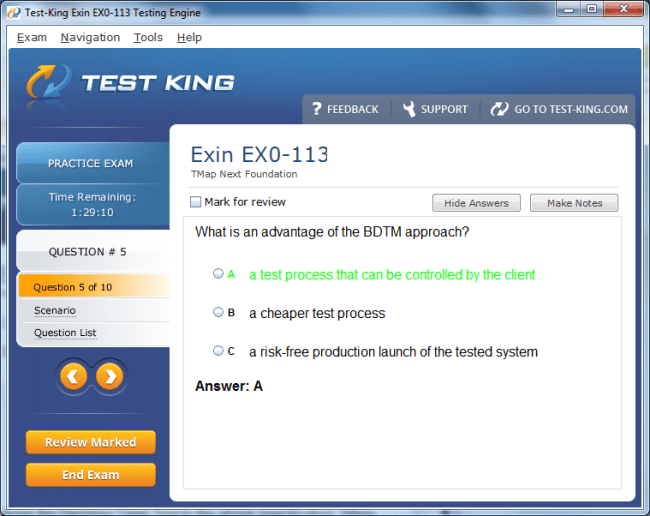The image size is (650, 516).
Task: Select answer option A radio button
Action: click(218, 273)
